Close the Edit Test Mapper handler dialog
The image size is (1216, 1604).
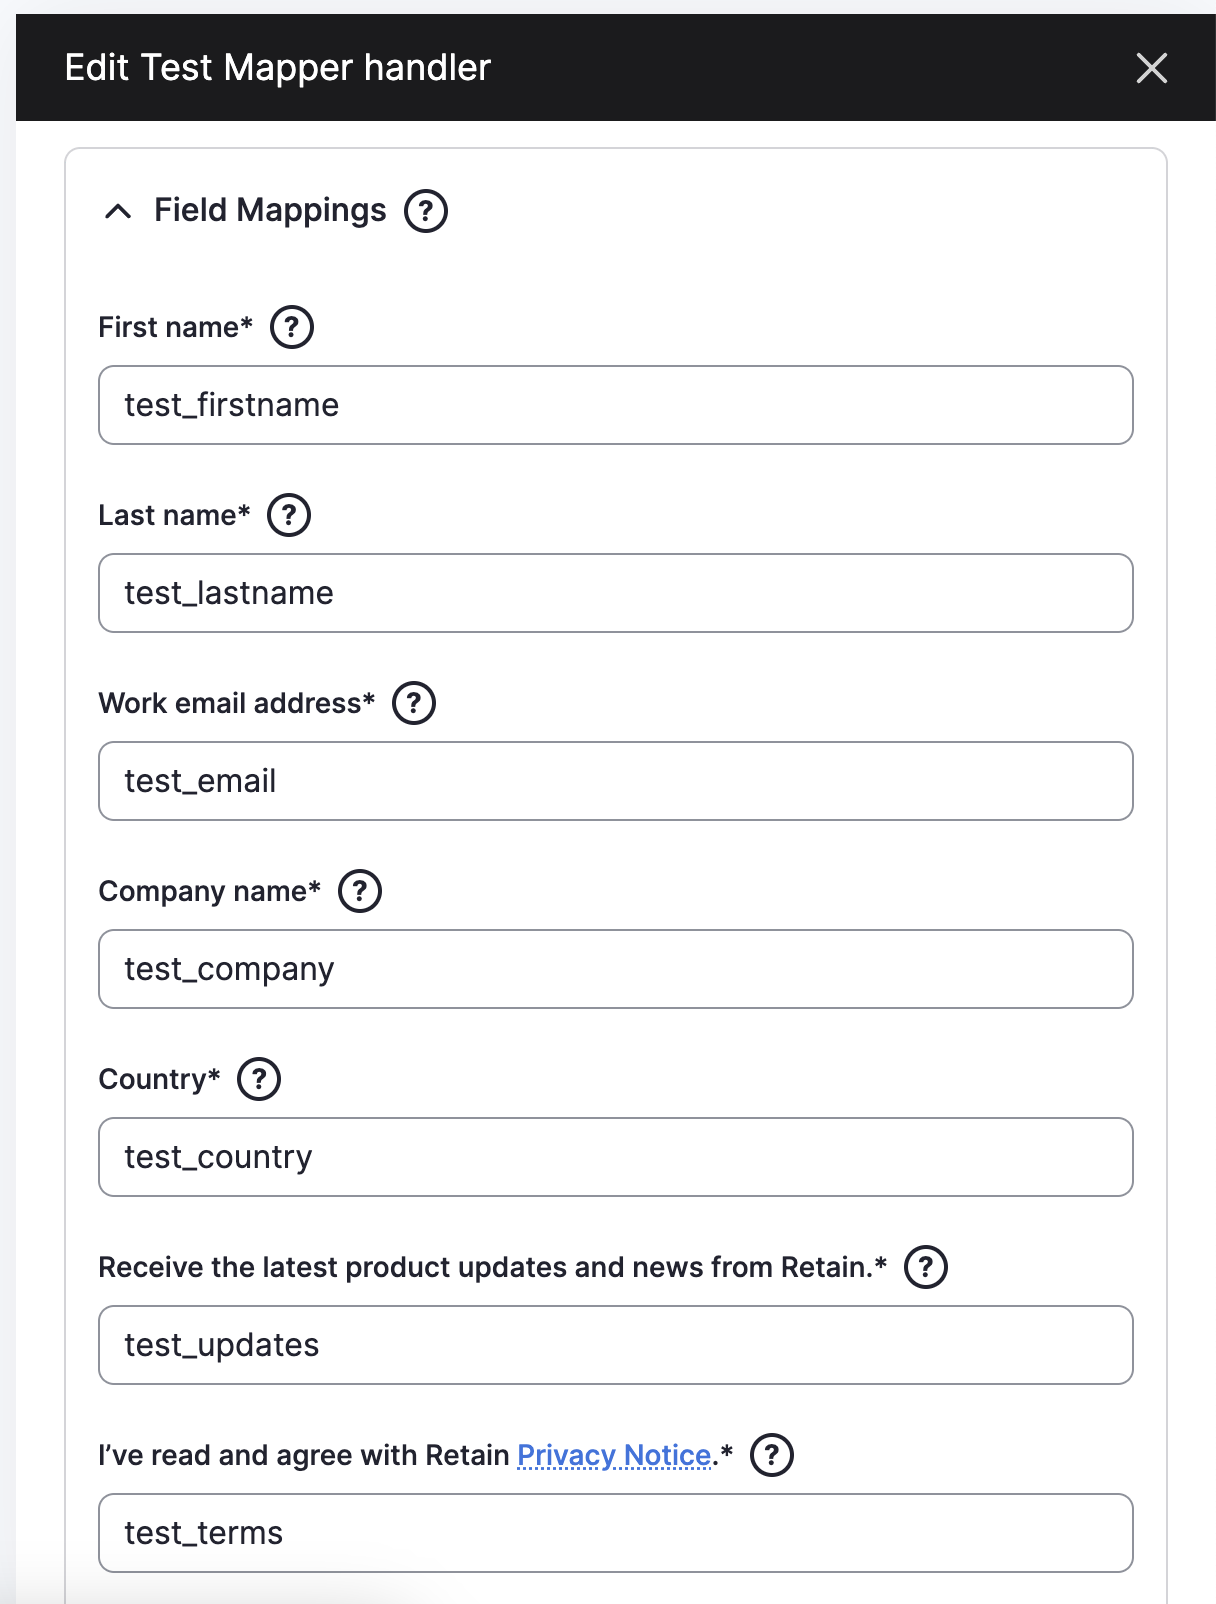tap(1152, 68)
